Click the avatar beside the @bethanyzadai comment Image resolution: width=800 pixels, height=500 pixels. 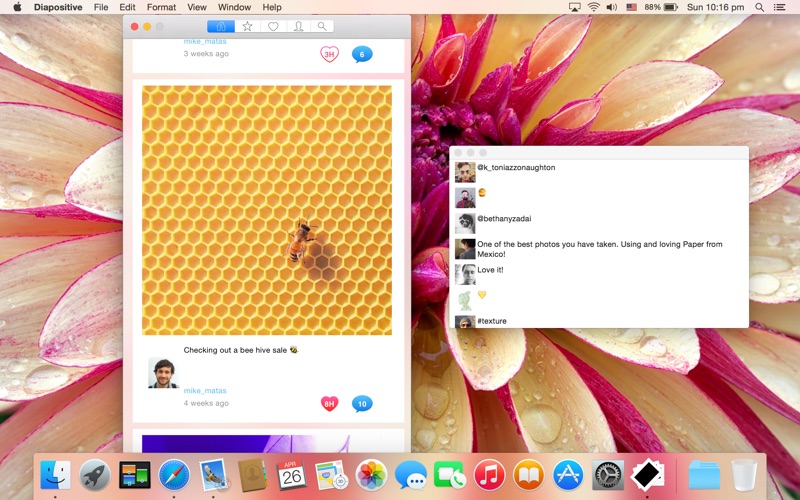[465, 223]
